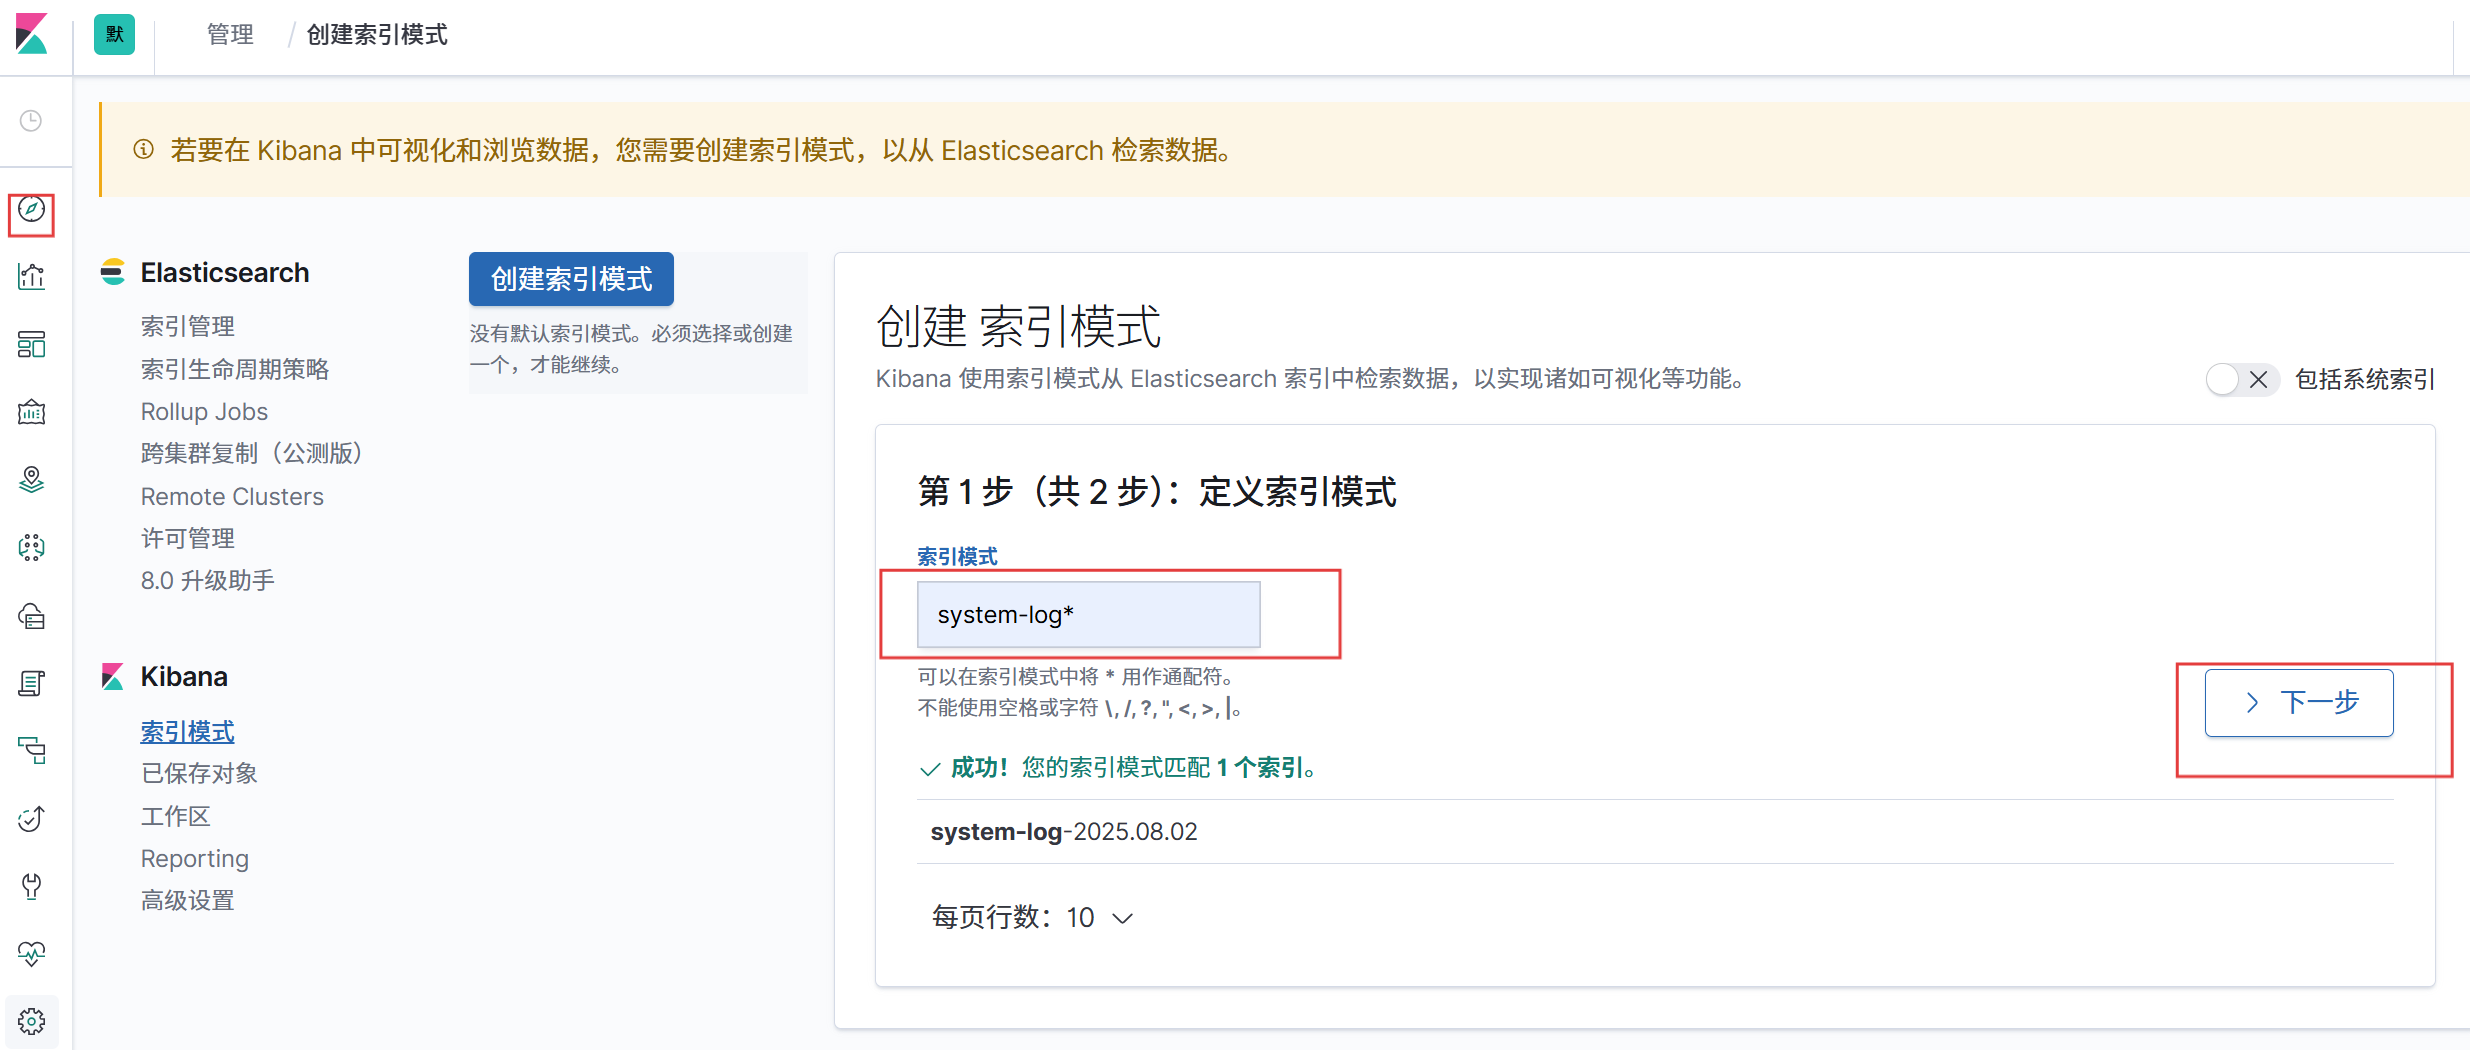Click the Elasticsearch section logo icon
Image resolution: width=2470 pixels, height=1050 pixels.
pyautogui.click(x=113, y=272)
